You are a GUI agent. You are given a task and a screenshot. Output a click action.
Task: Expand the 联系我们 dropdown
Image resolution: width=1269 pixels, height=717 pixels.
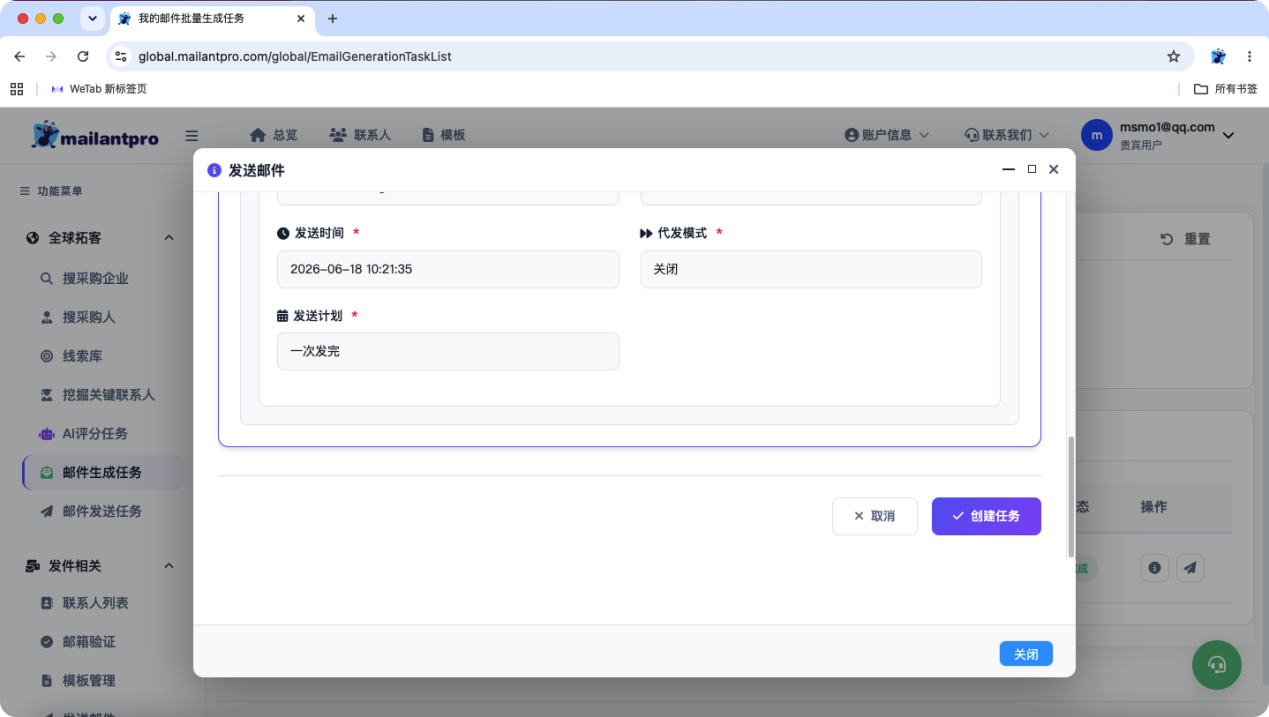pos(1007,135)
